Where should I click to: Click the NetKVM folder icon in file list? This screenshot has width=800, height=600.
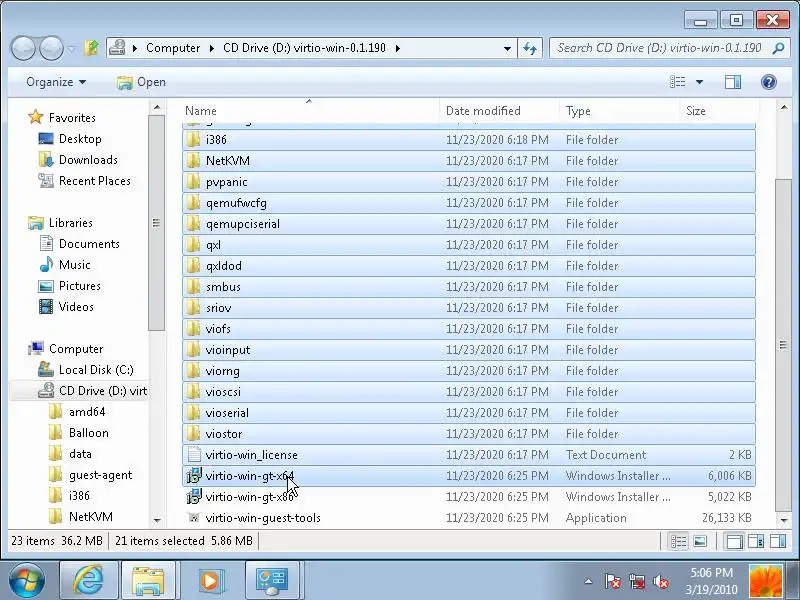193,161
